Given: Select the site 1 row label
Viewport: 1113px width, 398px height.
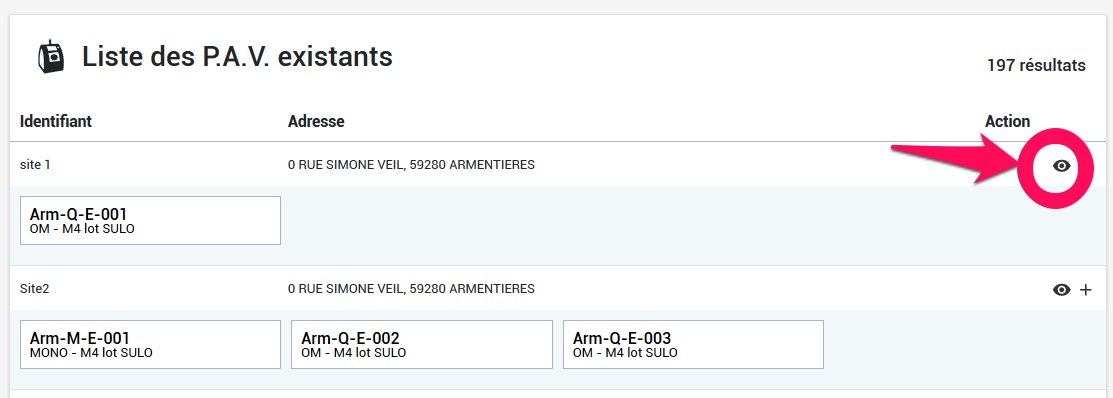Looking at the screenshot, I should pos(35,165).
